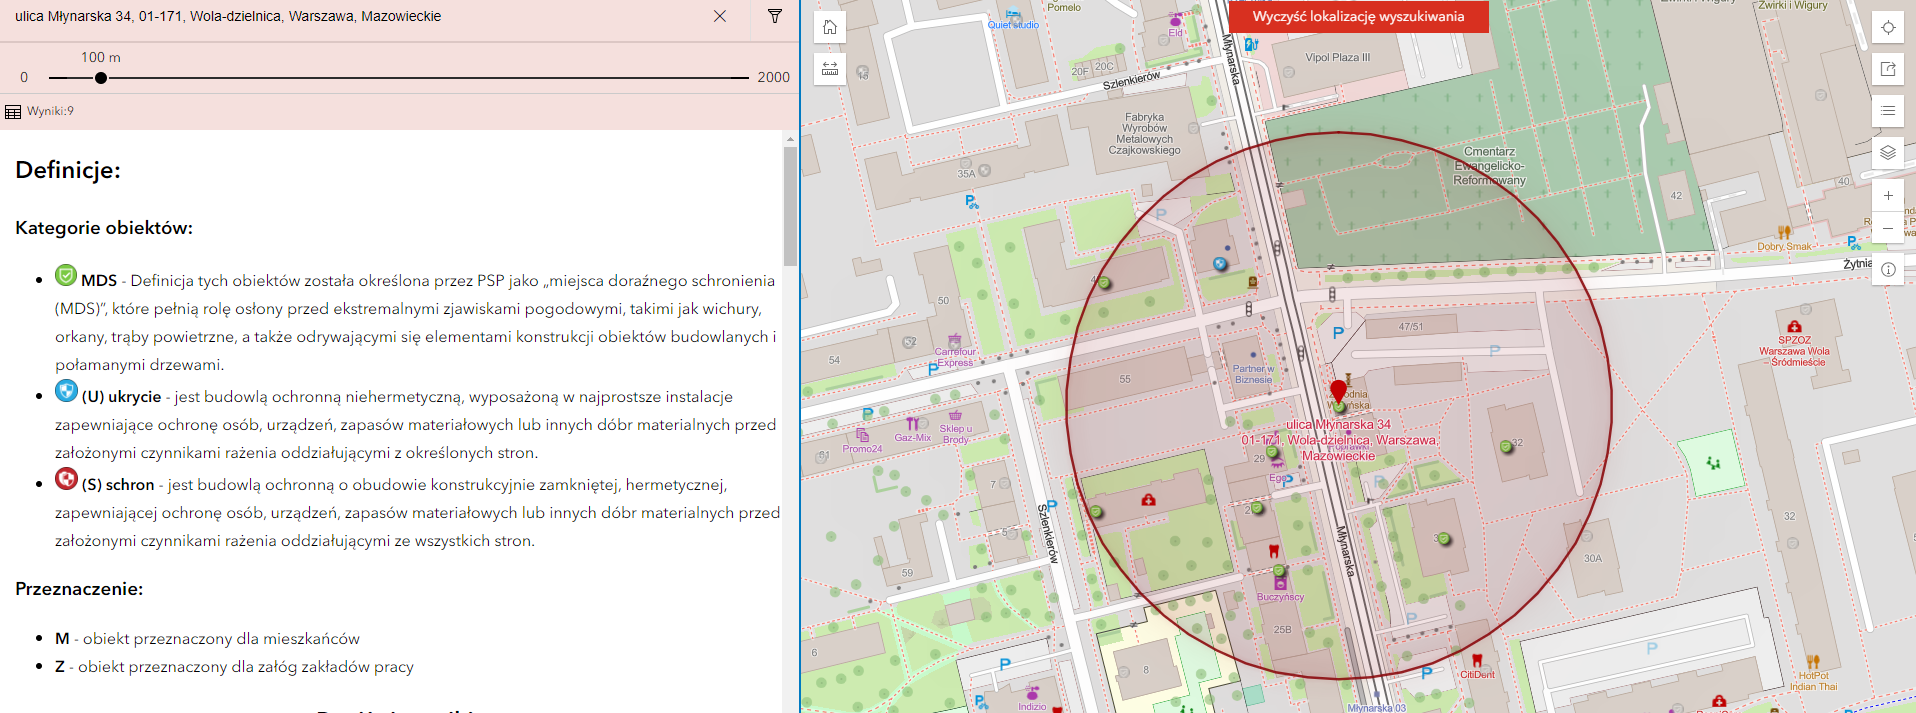Open the map layers icon
Viewport: 1916px width, 713px height.
(1887, 152)
